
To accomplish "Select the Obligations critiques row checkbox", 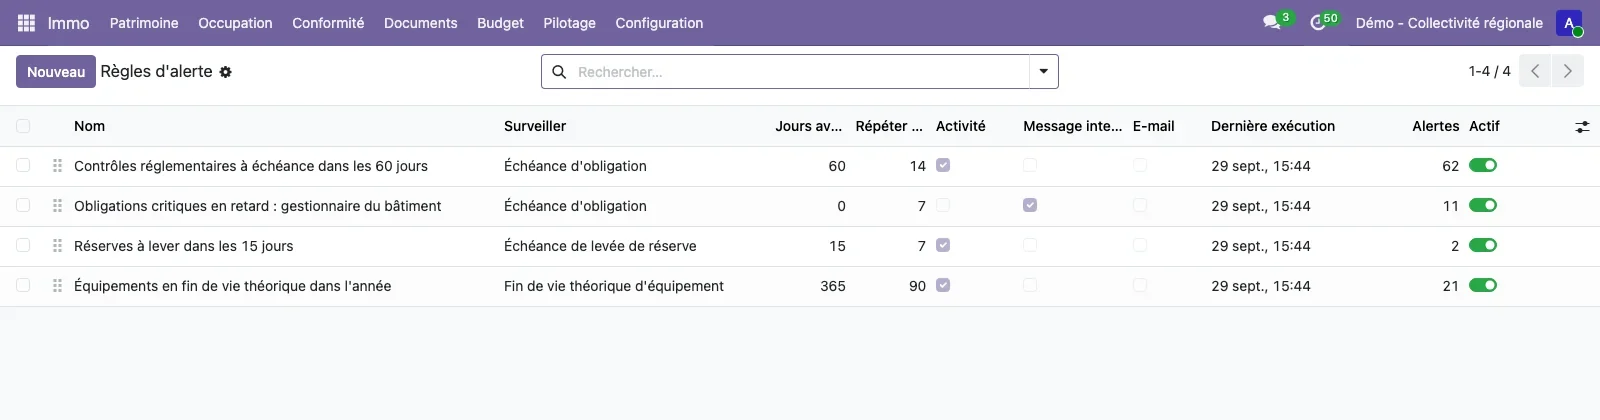I will tap(23, 205).
